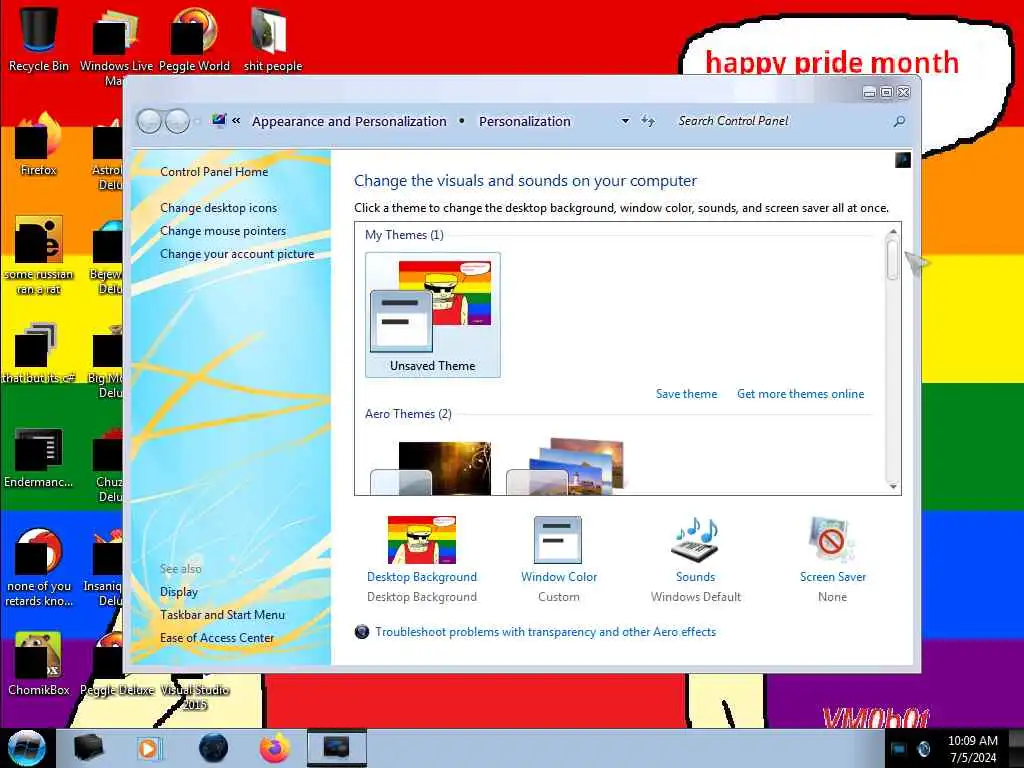Click the help icon in Personalization window

point(903,160)
